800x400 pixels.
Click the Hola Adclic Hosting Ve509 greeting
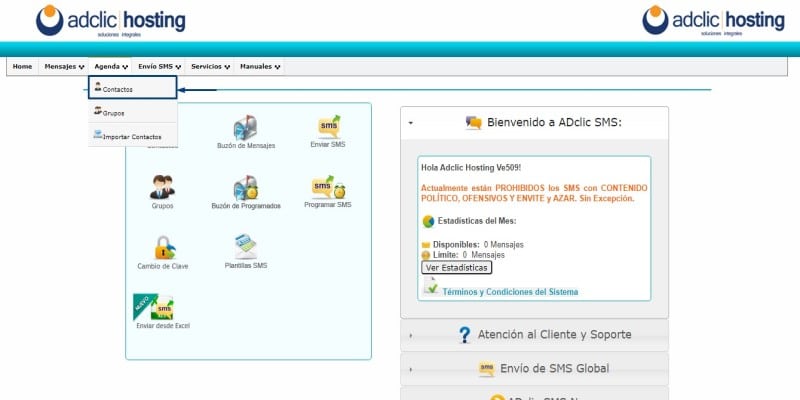(x=471, y=168)
